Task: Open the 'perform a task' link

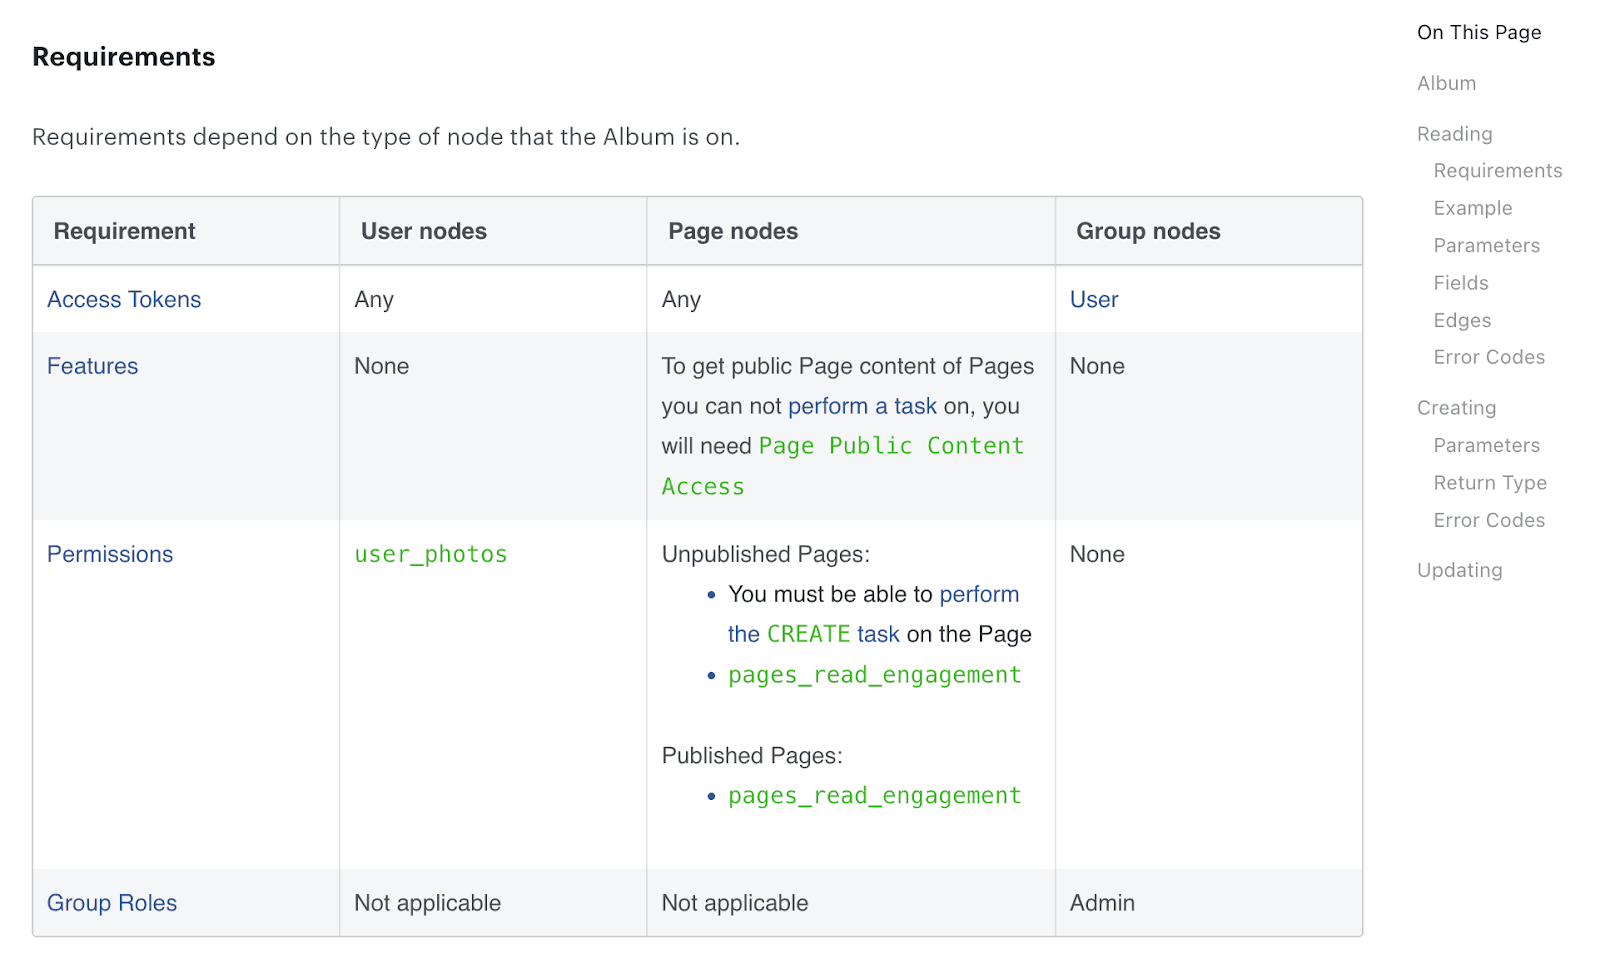Action: coord(862,407)
